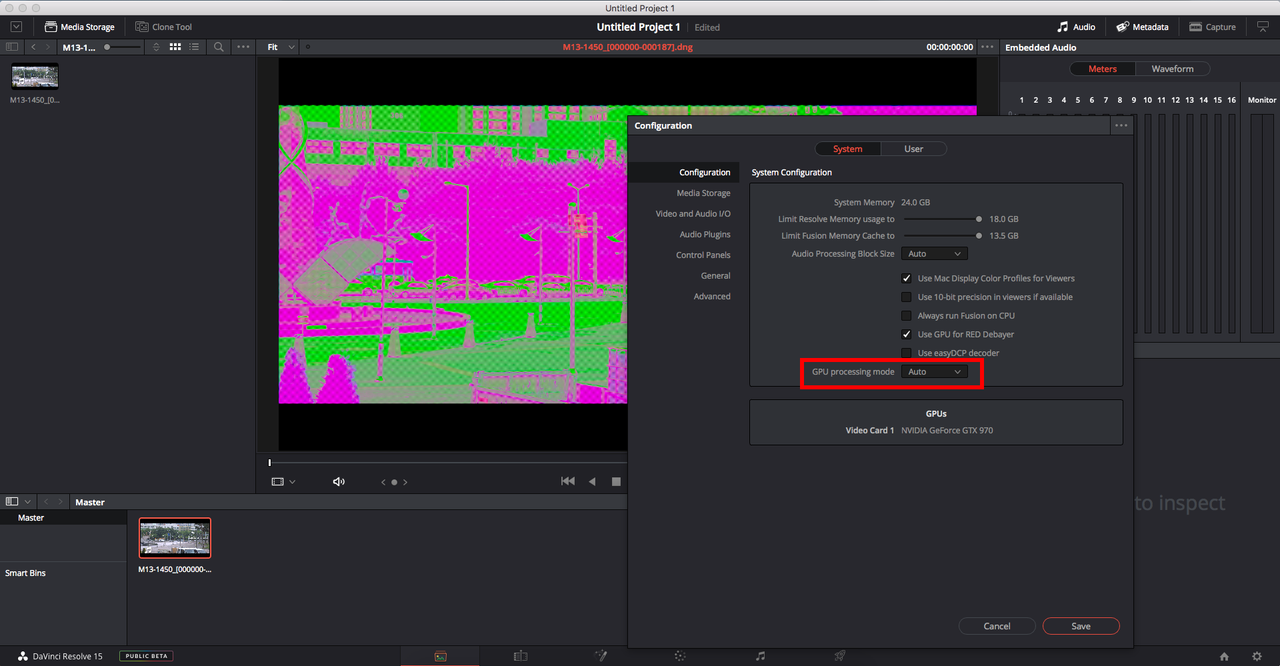This screenshot has height=666, width=1280.
Task: Switch to the Fusion page
Action: [601, 656]
